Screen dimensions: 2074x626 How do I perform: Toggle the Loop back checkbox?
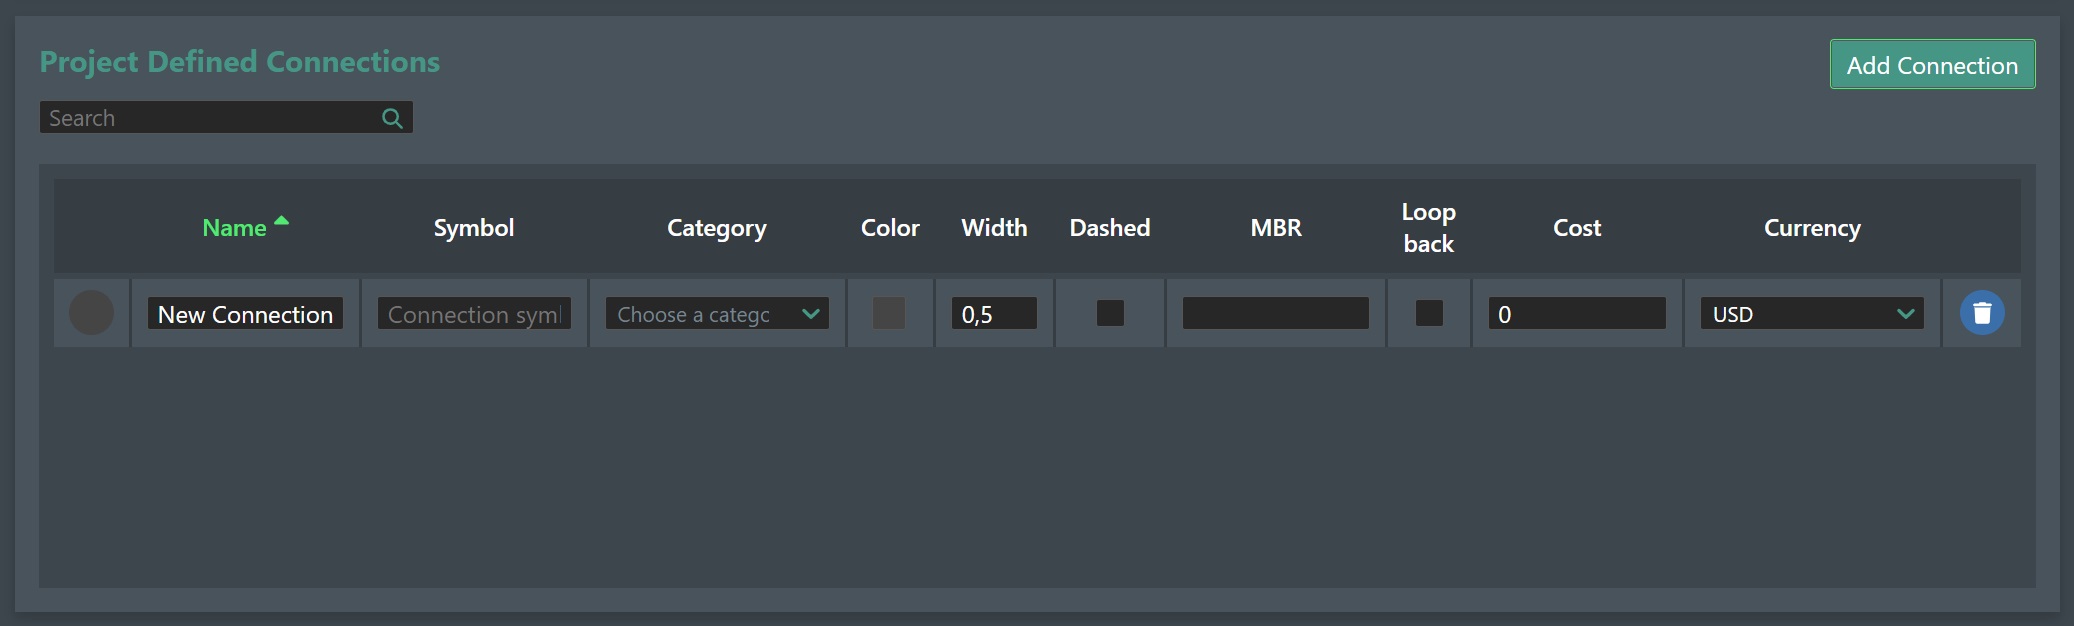(1429, 313)
